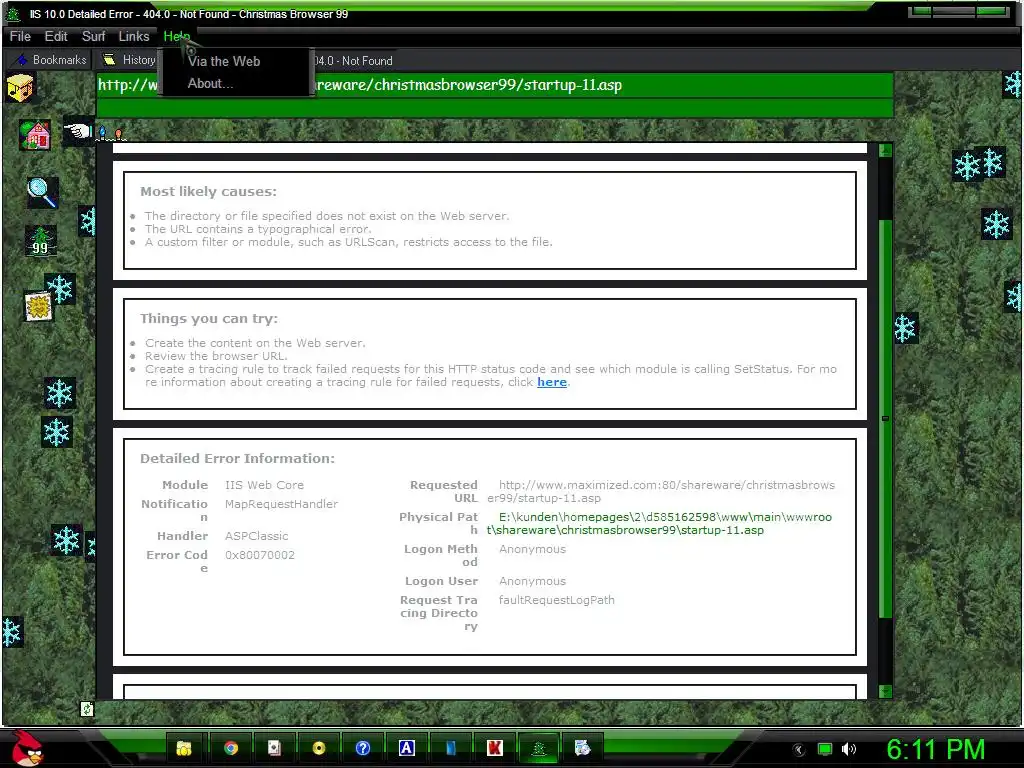Click the Requested URL value text
Screen dimensions: 1024x768
[661, 492]
